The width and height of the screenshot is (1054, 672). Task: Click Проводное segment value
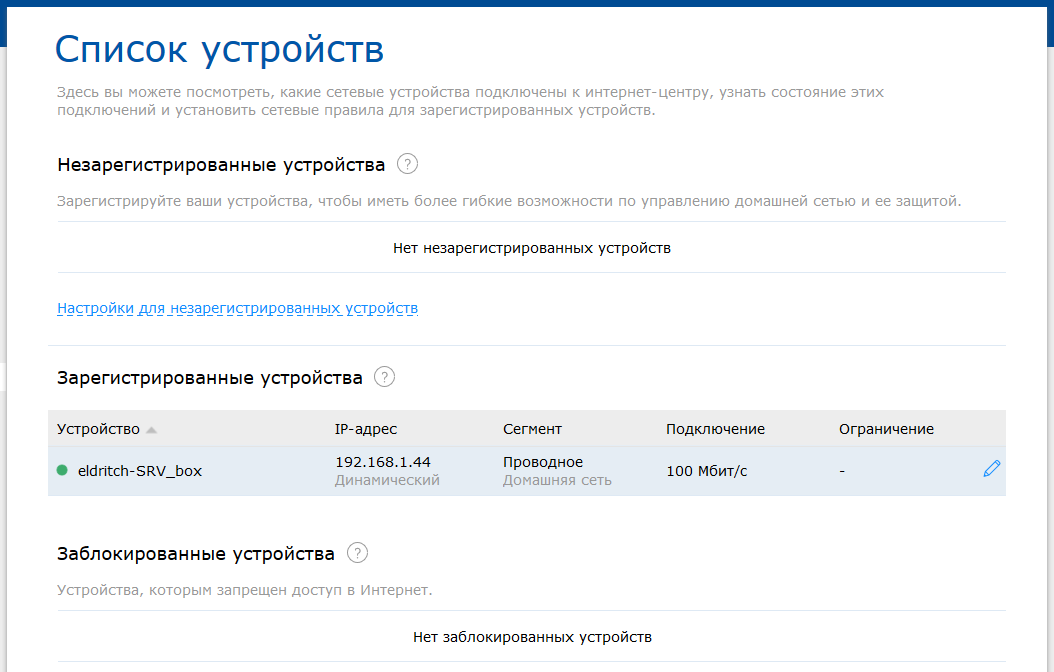pyautogui.click(x=543, y=462)
